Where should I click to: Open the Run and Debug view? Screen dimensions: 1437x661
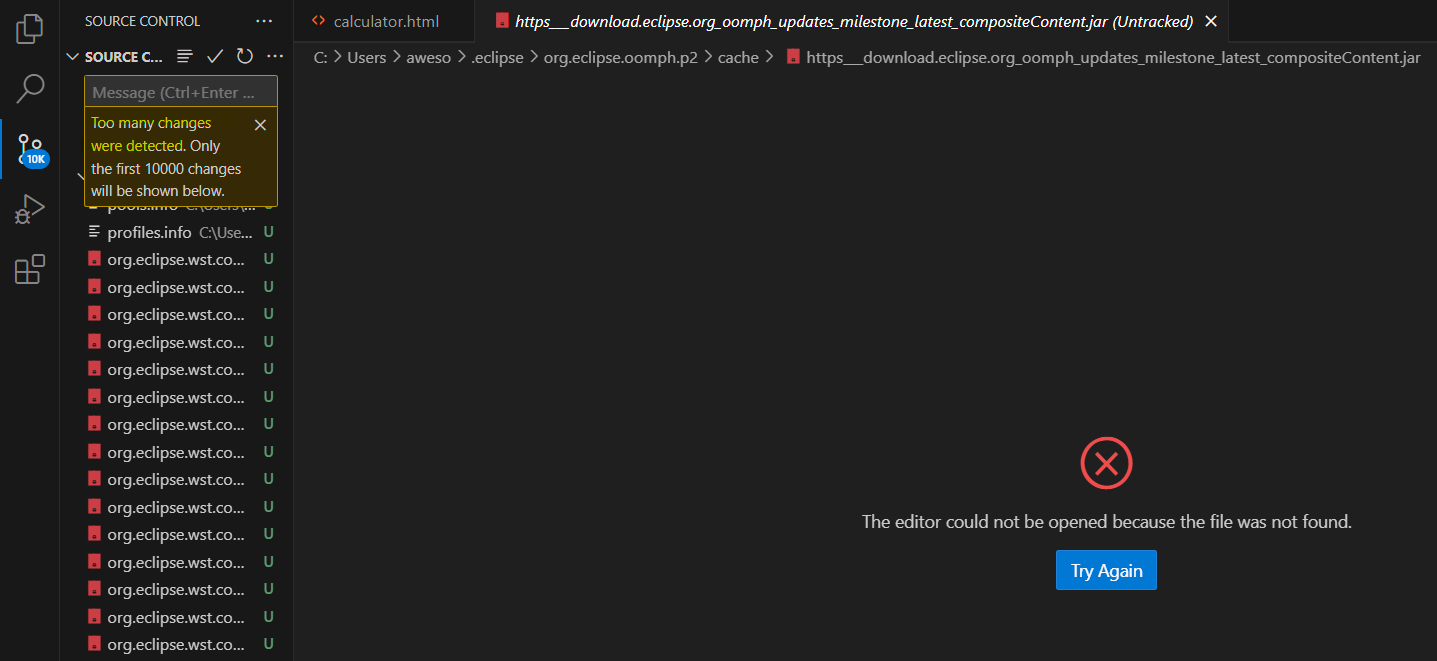point(30,209)
